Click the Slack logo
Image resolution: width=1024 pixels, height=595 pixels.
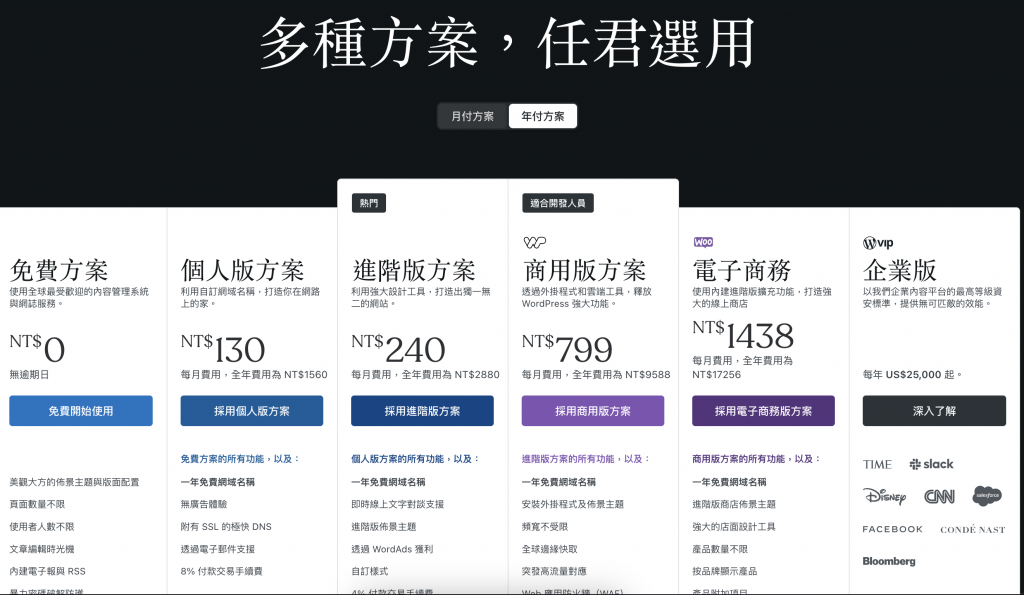[x=931, y=464]
